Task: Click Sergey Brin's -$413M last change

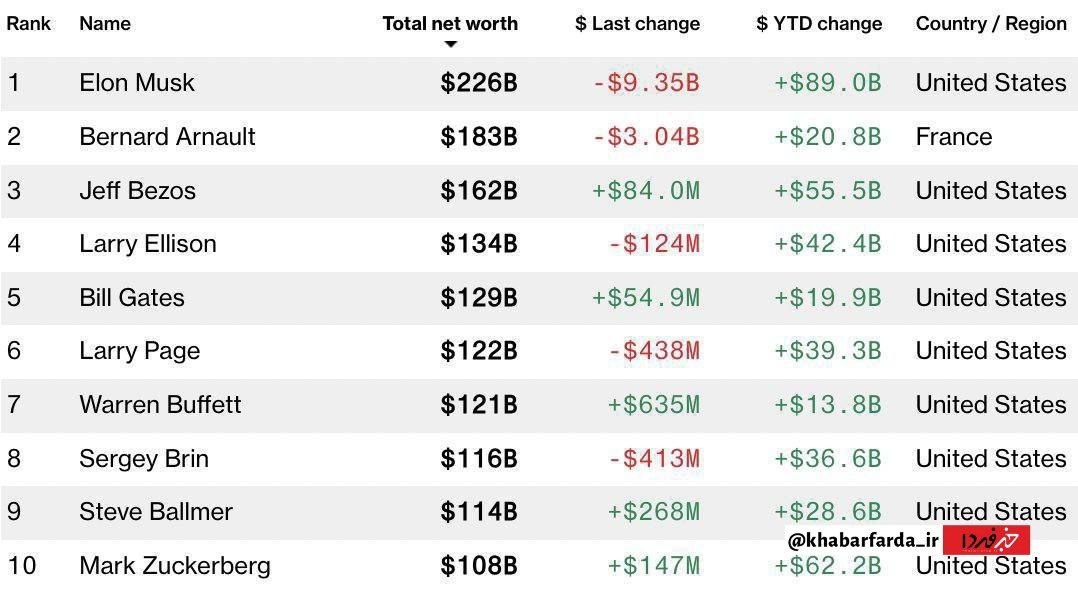Action: pos(654,459)
